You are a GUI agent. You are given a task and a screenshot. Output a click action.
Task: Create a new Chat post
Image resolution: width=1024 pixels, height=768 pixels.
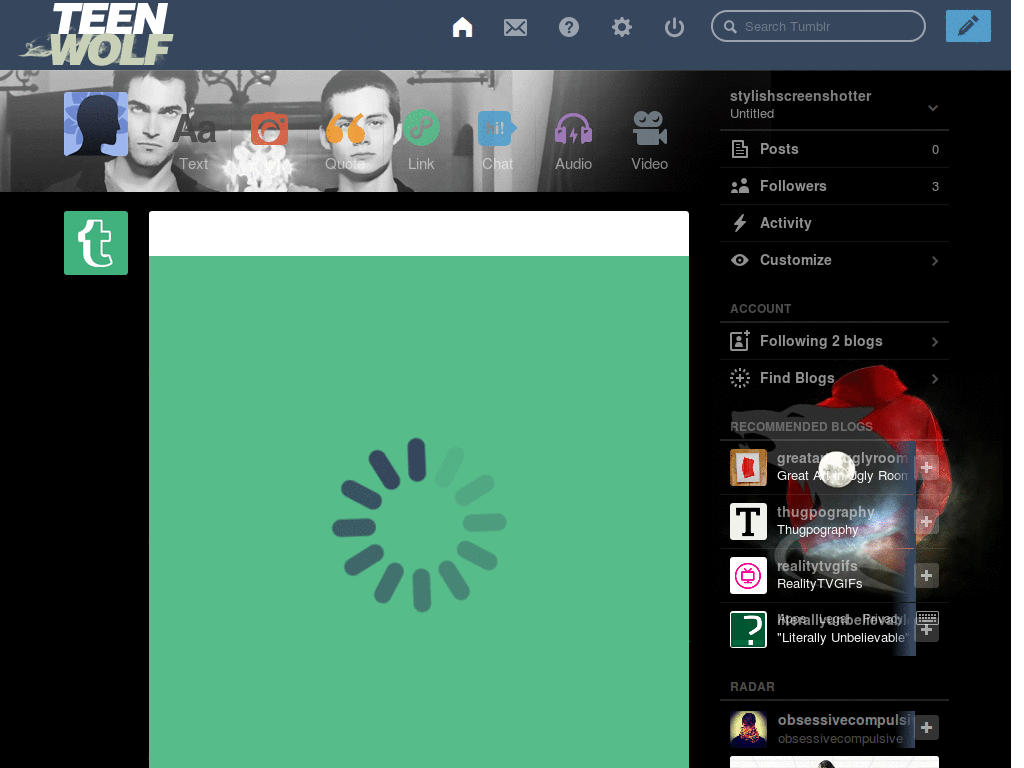pyautogui.click(x=498, y=142)
